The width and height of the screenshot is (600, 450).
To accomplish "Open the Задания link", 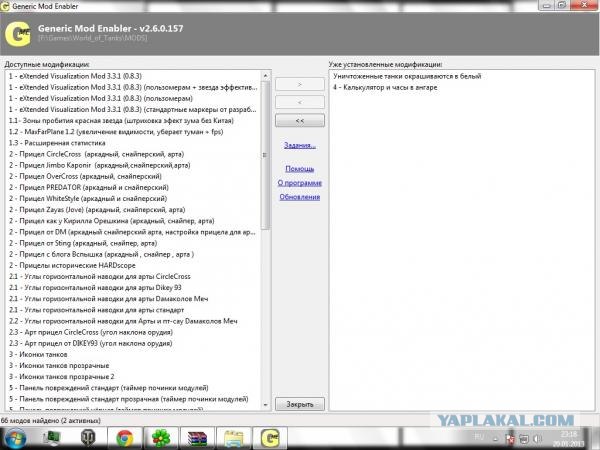I will pyautogui.click(x=300, y=145).
